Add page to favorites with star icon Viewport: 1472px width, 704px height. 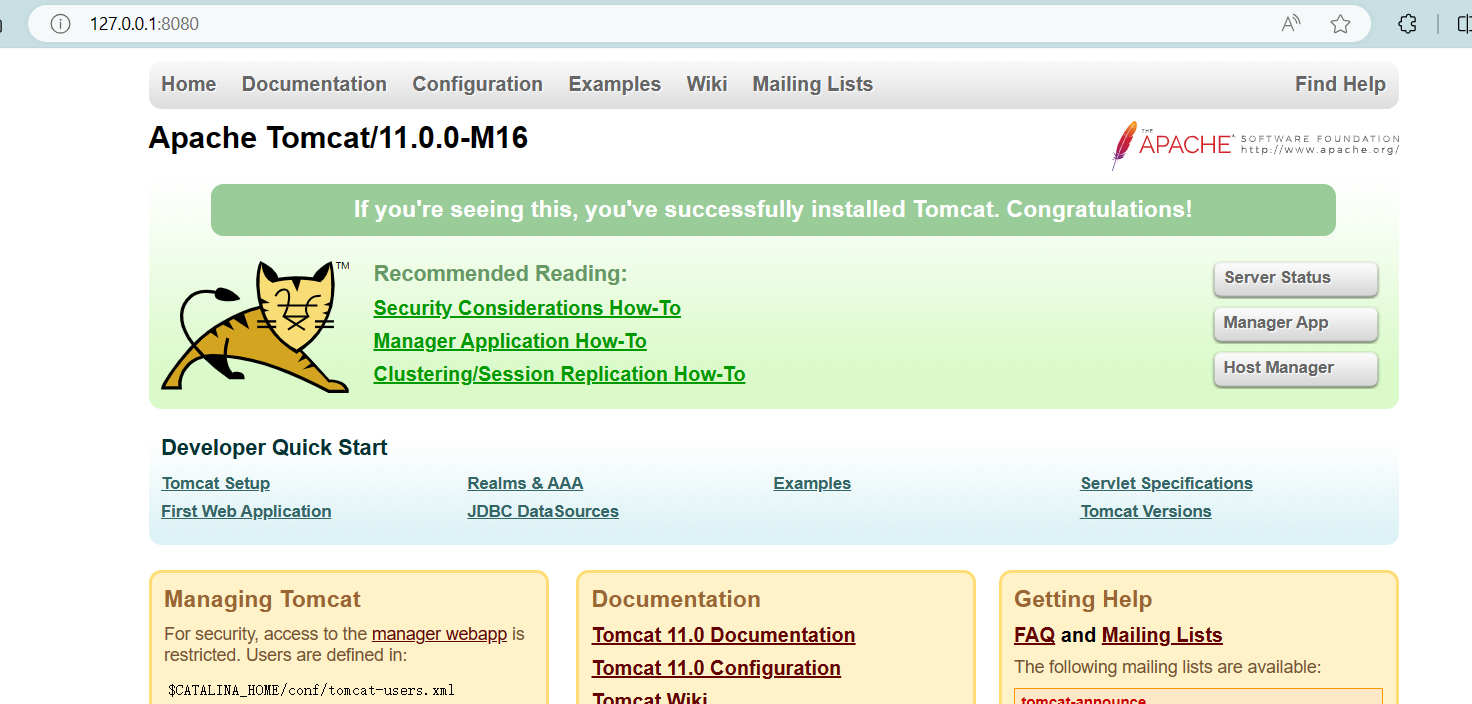click(1340, 24)
